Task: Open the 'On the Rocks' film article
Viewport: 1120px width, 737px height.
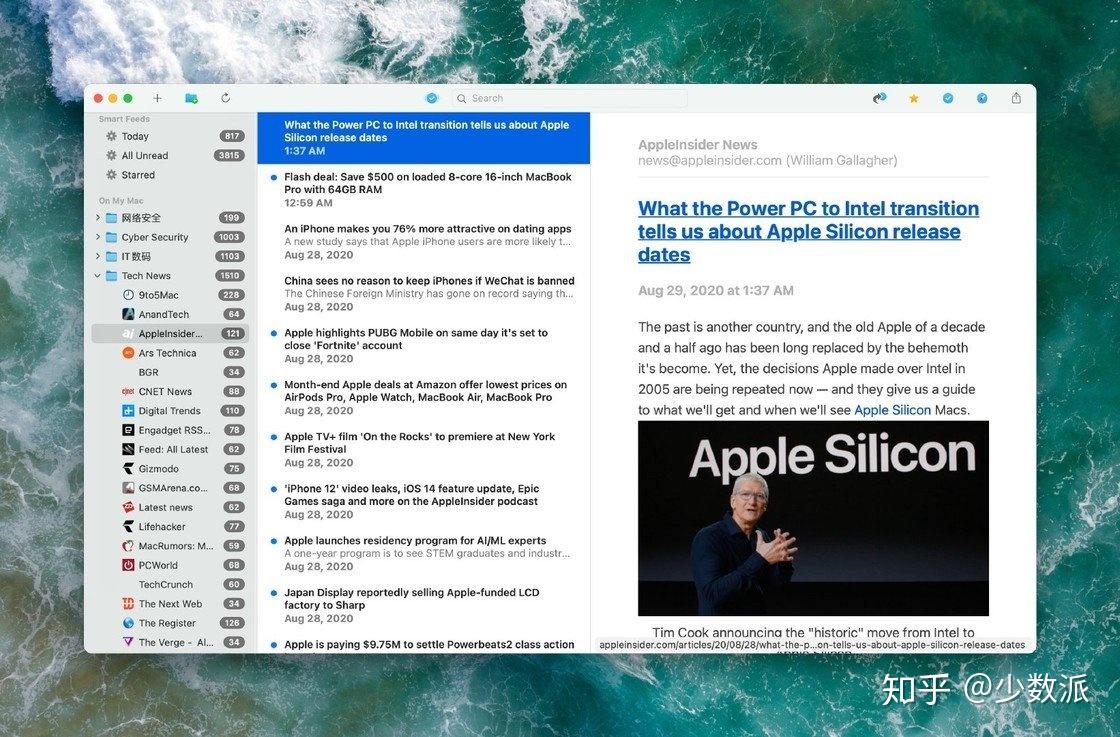Action: (x=424, y=449)
